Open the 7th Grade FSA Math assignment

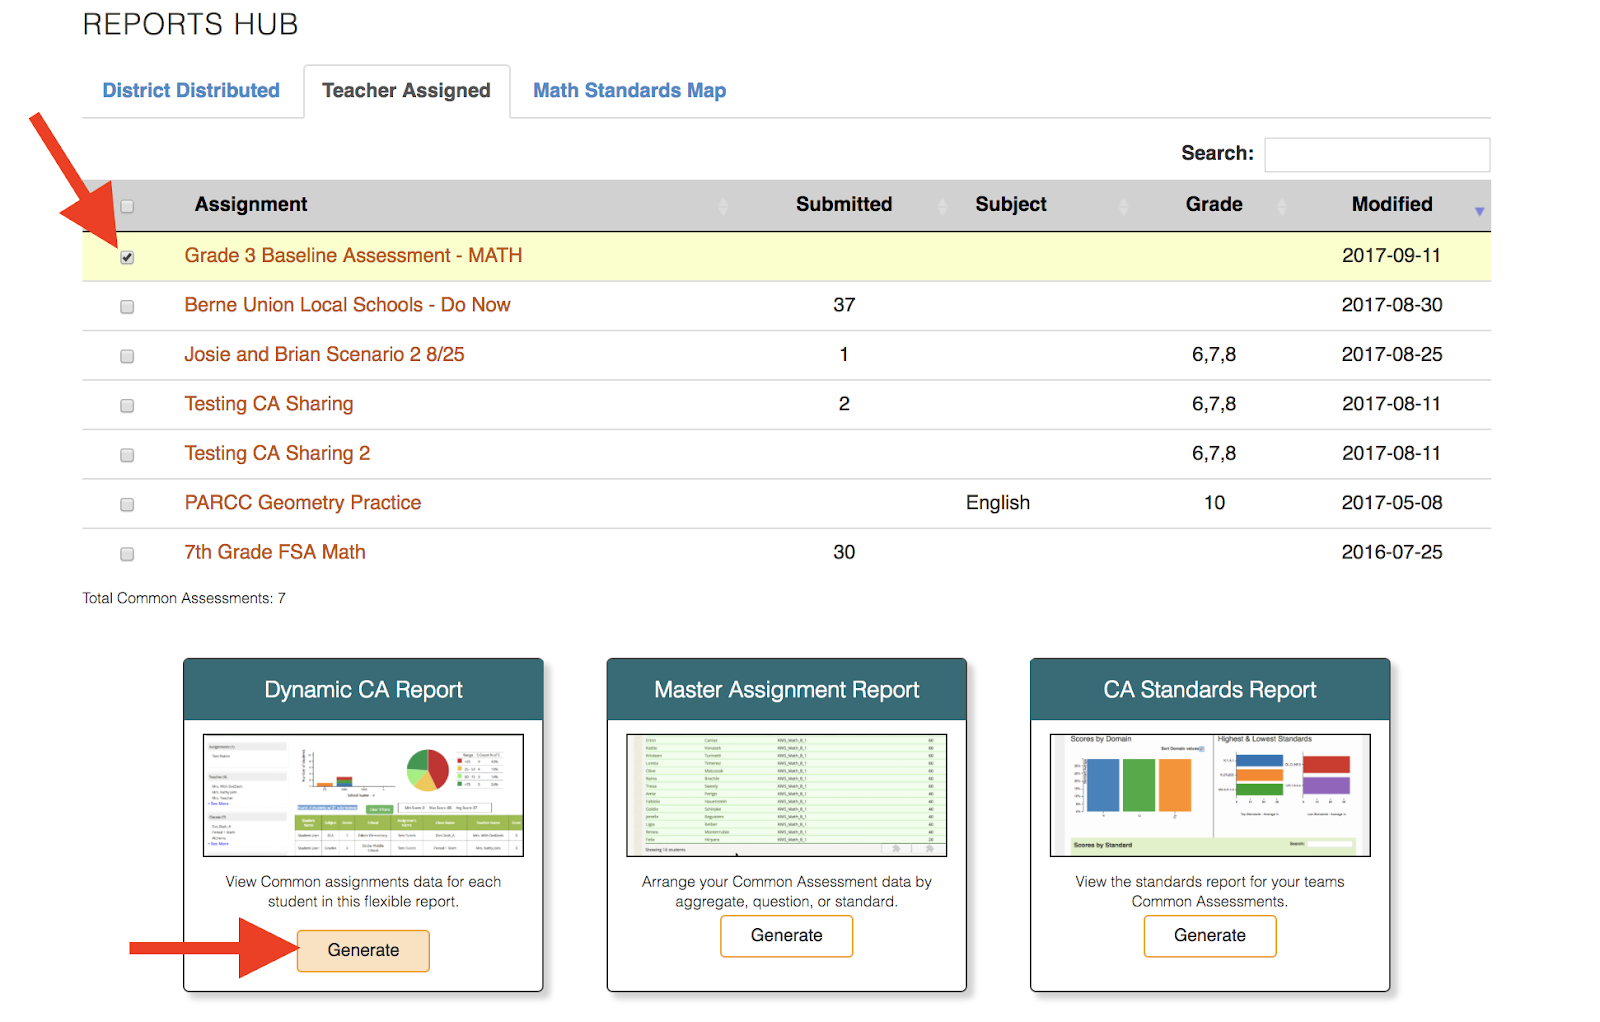pos(275,552)
